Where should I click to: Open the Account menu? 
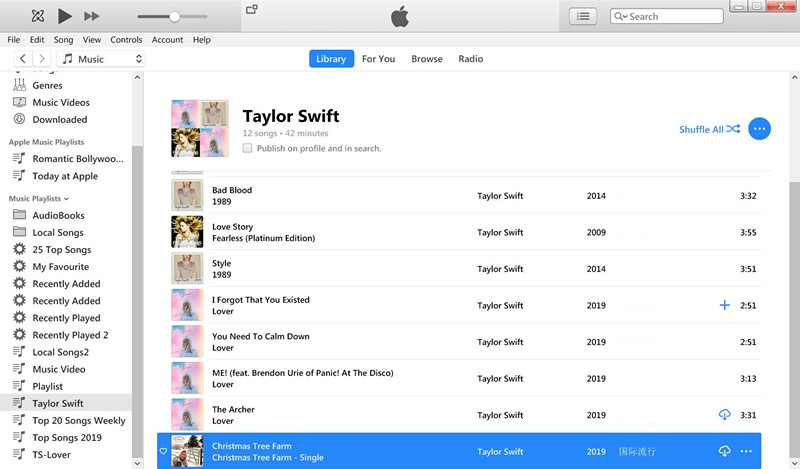pyautogui.click(x=167, y=39)
